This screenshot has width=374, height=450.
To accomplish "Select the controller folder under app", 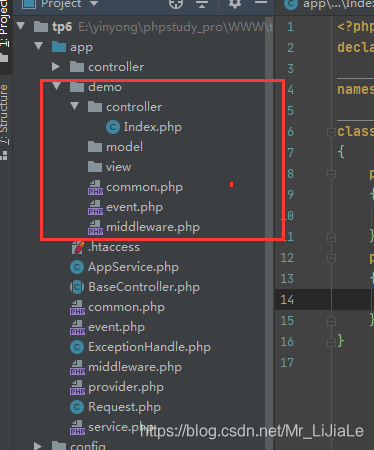I will click(x=107, y=67).
